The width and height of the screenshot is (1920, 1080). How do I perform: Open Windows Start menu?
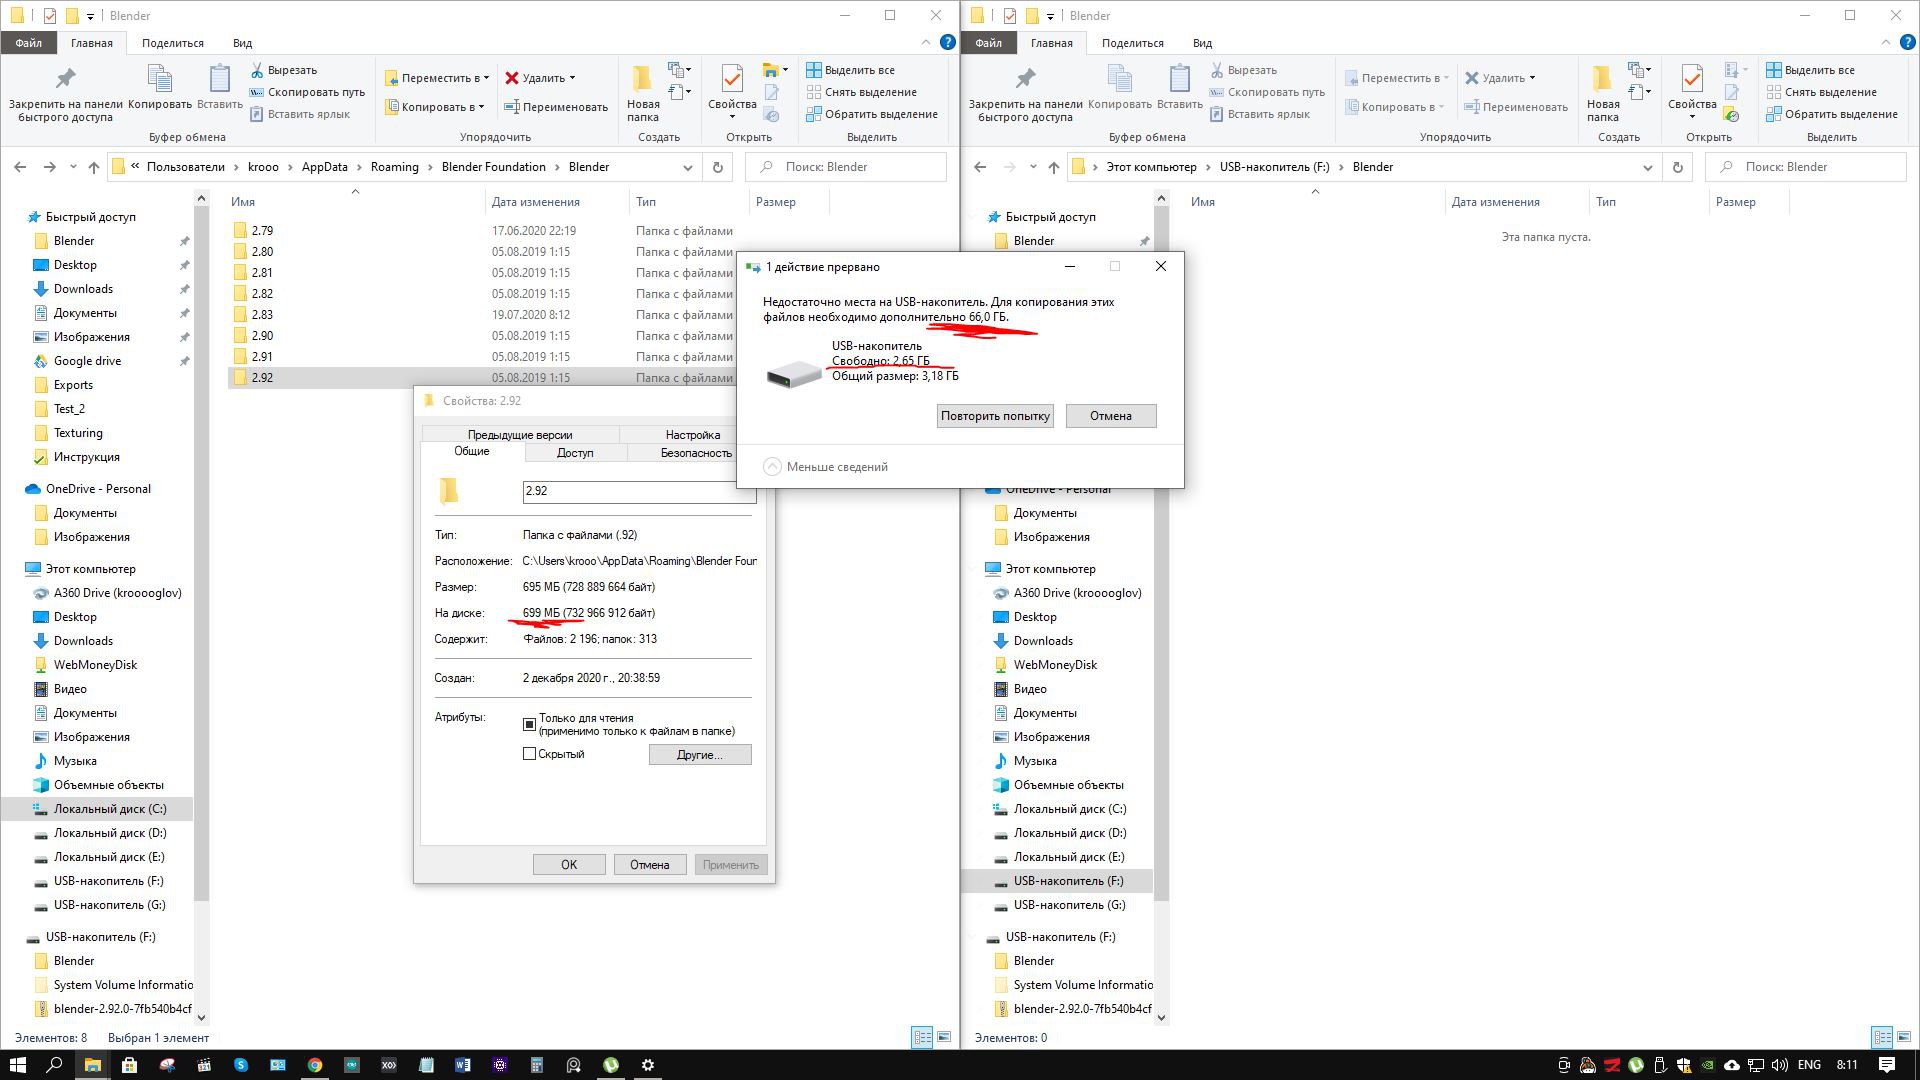[x=17, y=1065]
